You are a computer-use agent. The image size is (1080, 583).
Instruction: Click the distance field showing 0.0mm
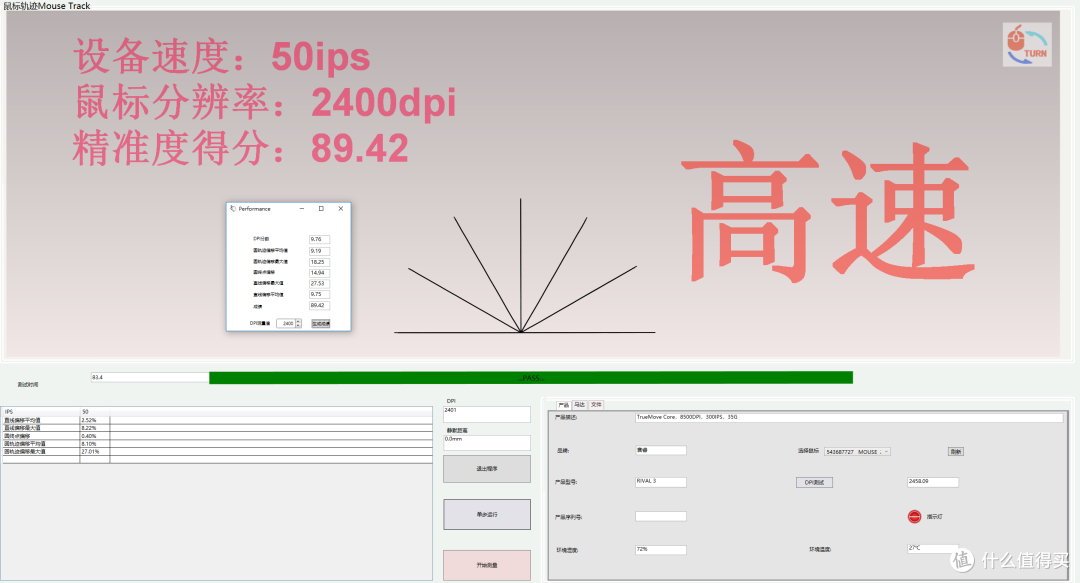point(487,442)
